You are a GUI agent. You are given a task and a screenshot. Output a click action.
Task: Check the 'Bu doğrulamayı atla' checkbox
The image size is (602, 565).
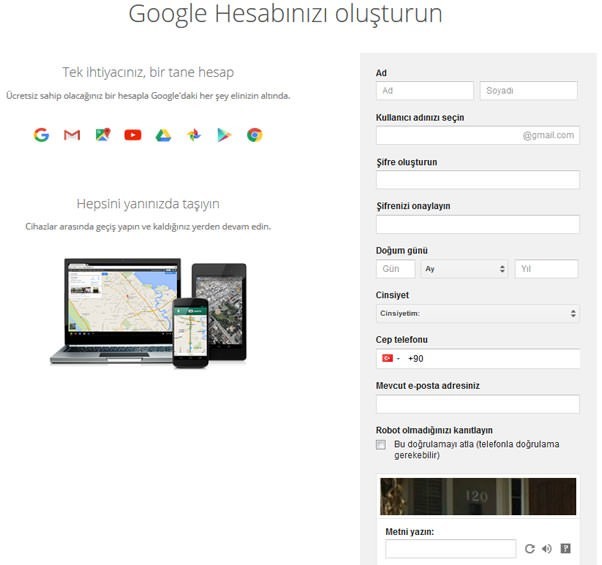[x=381, y=444]
